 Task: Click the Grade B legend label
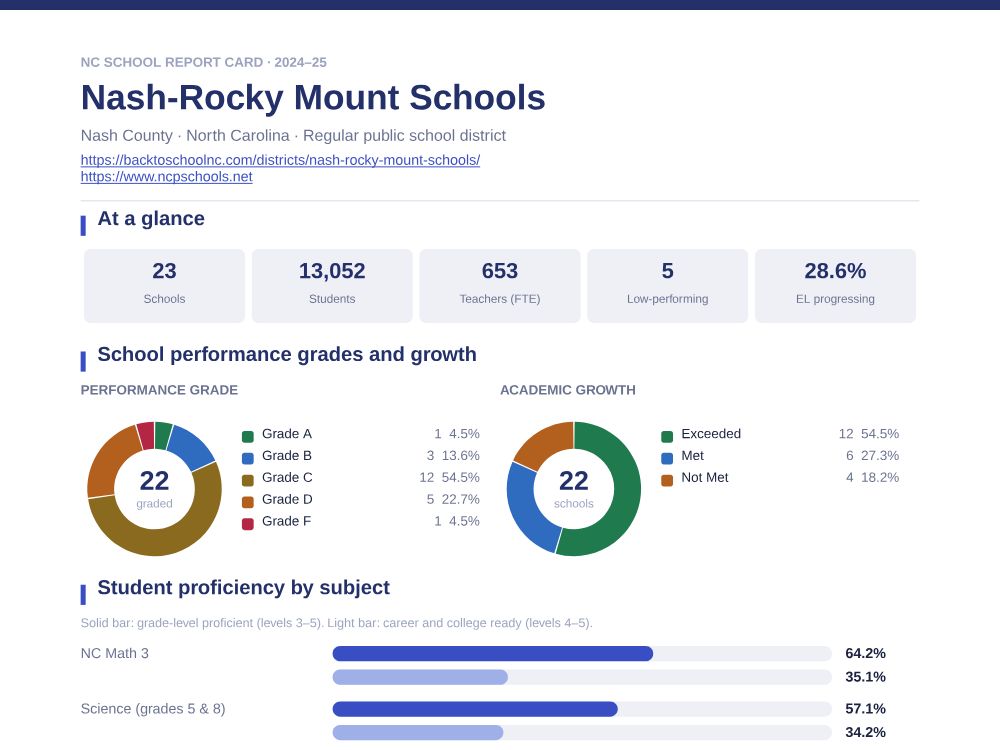pos(287,456)
